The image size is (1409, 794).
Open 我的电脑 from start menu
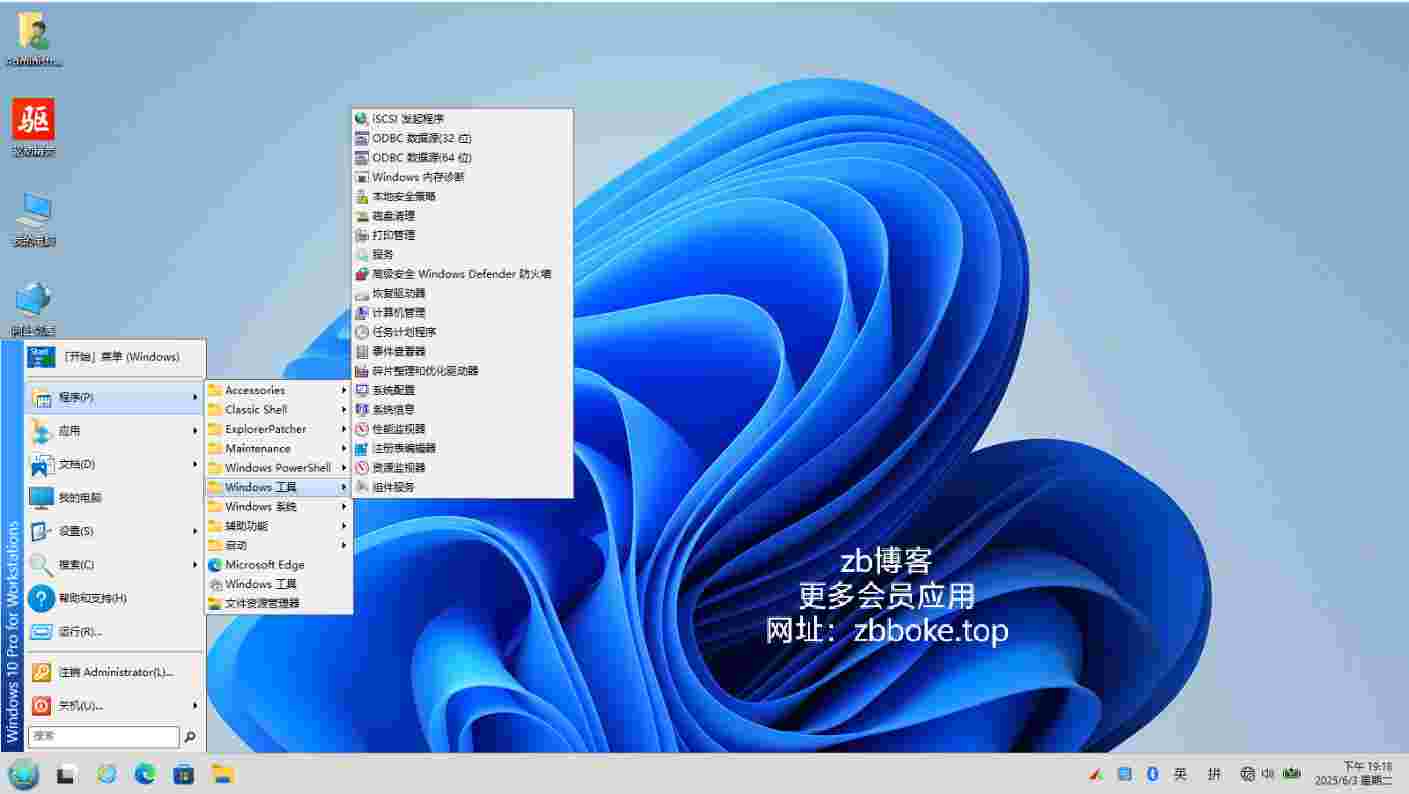[x=115, y=498]
